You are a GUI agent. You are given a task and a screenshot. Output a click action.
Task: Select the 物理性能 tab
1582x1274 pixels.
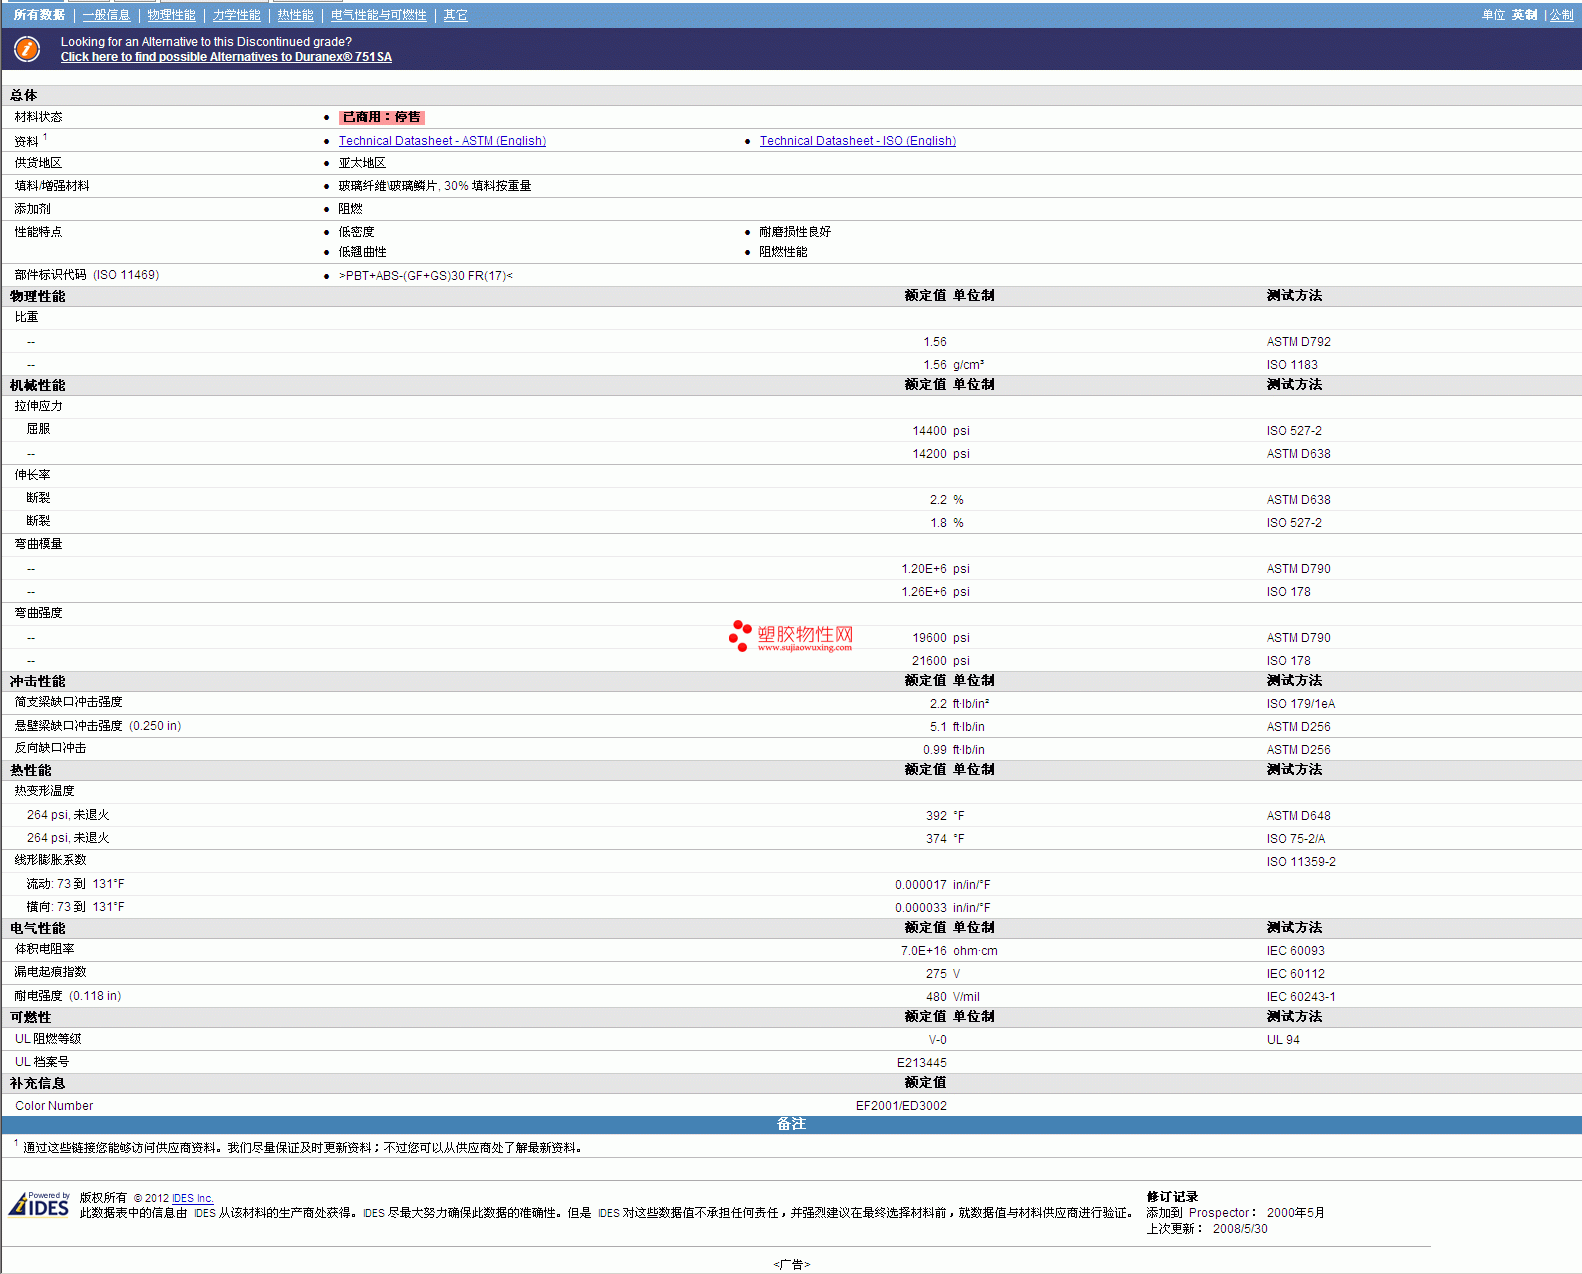(x=171, y=15)
